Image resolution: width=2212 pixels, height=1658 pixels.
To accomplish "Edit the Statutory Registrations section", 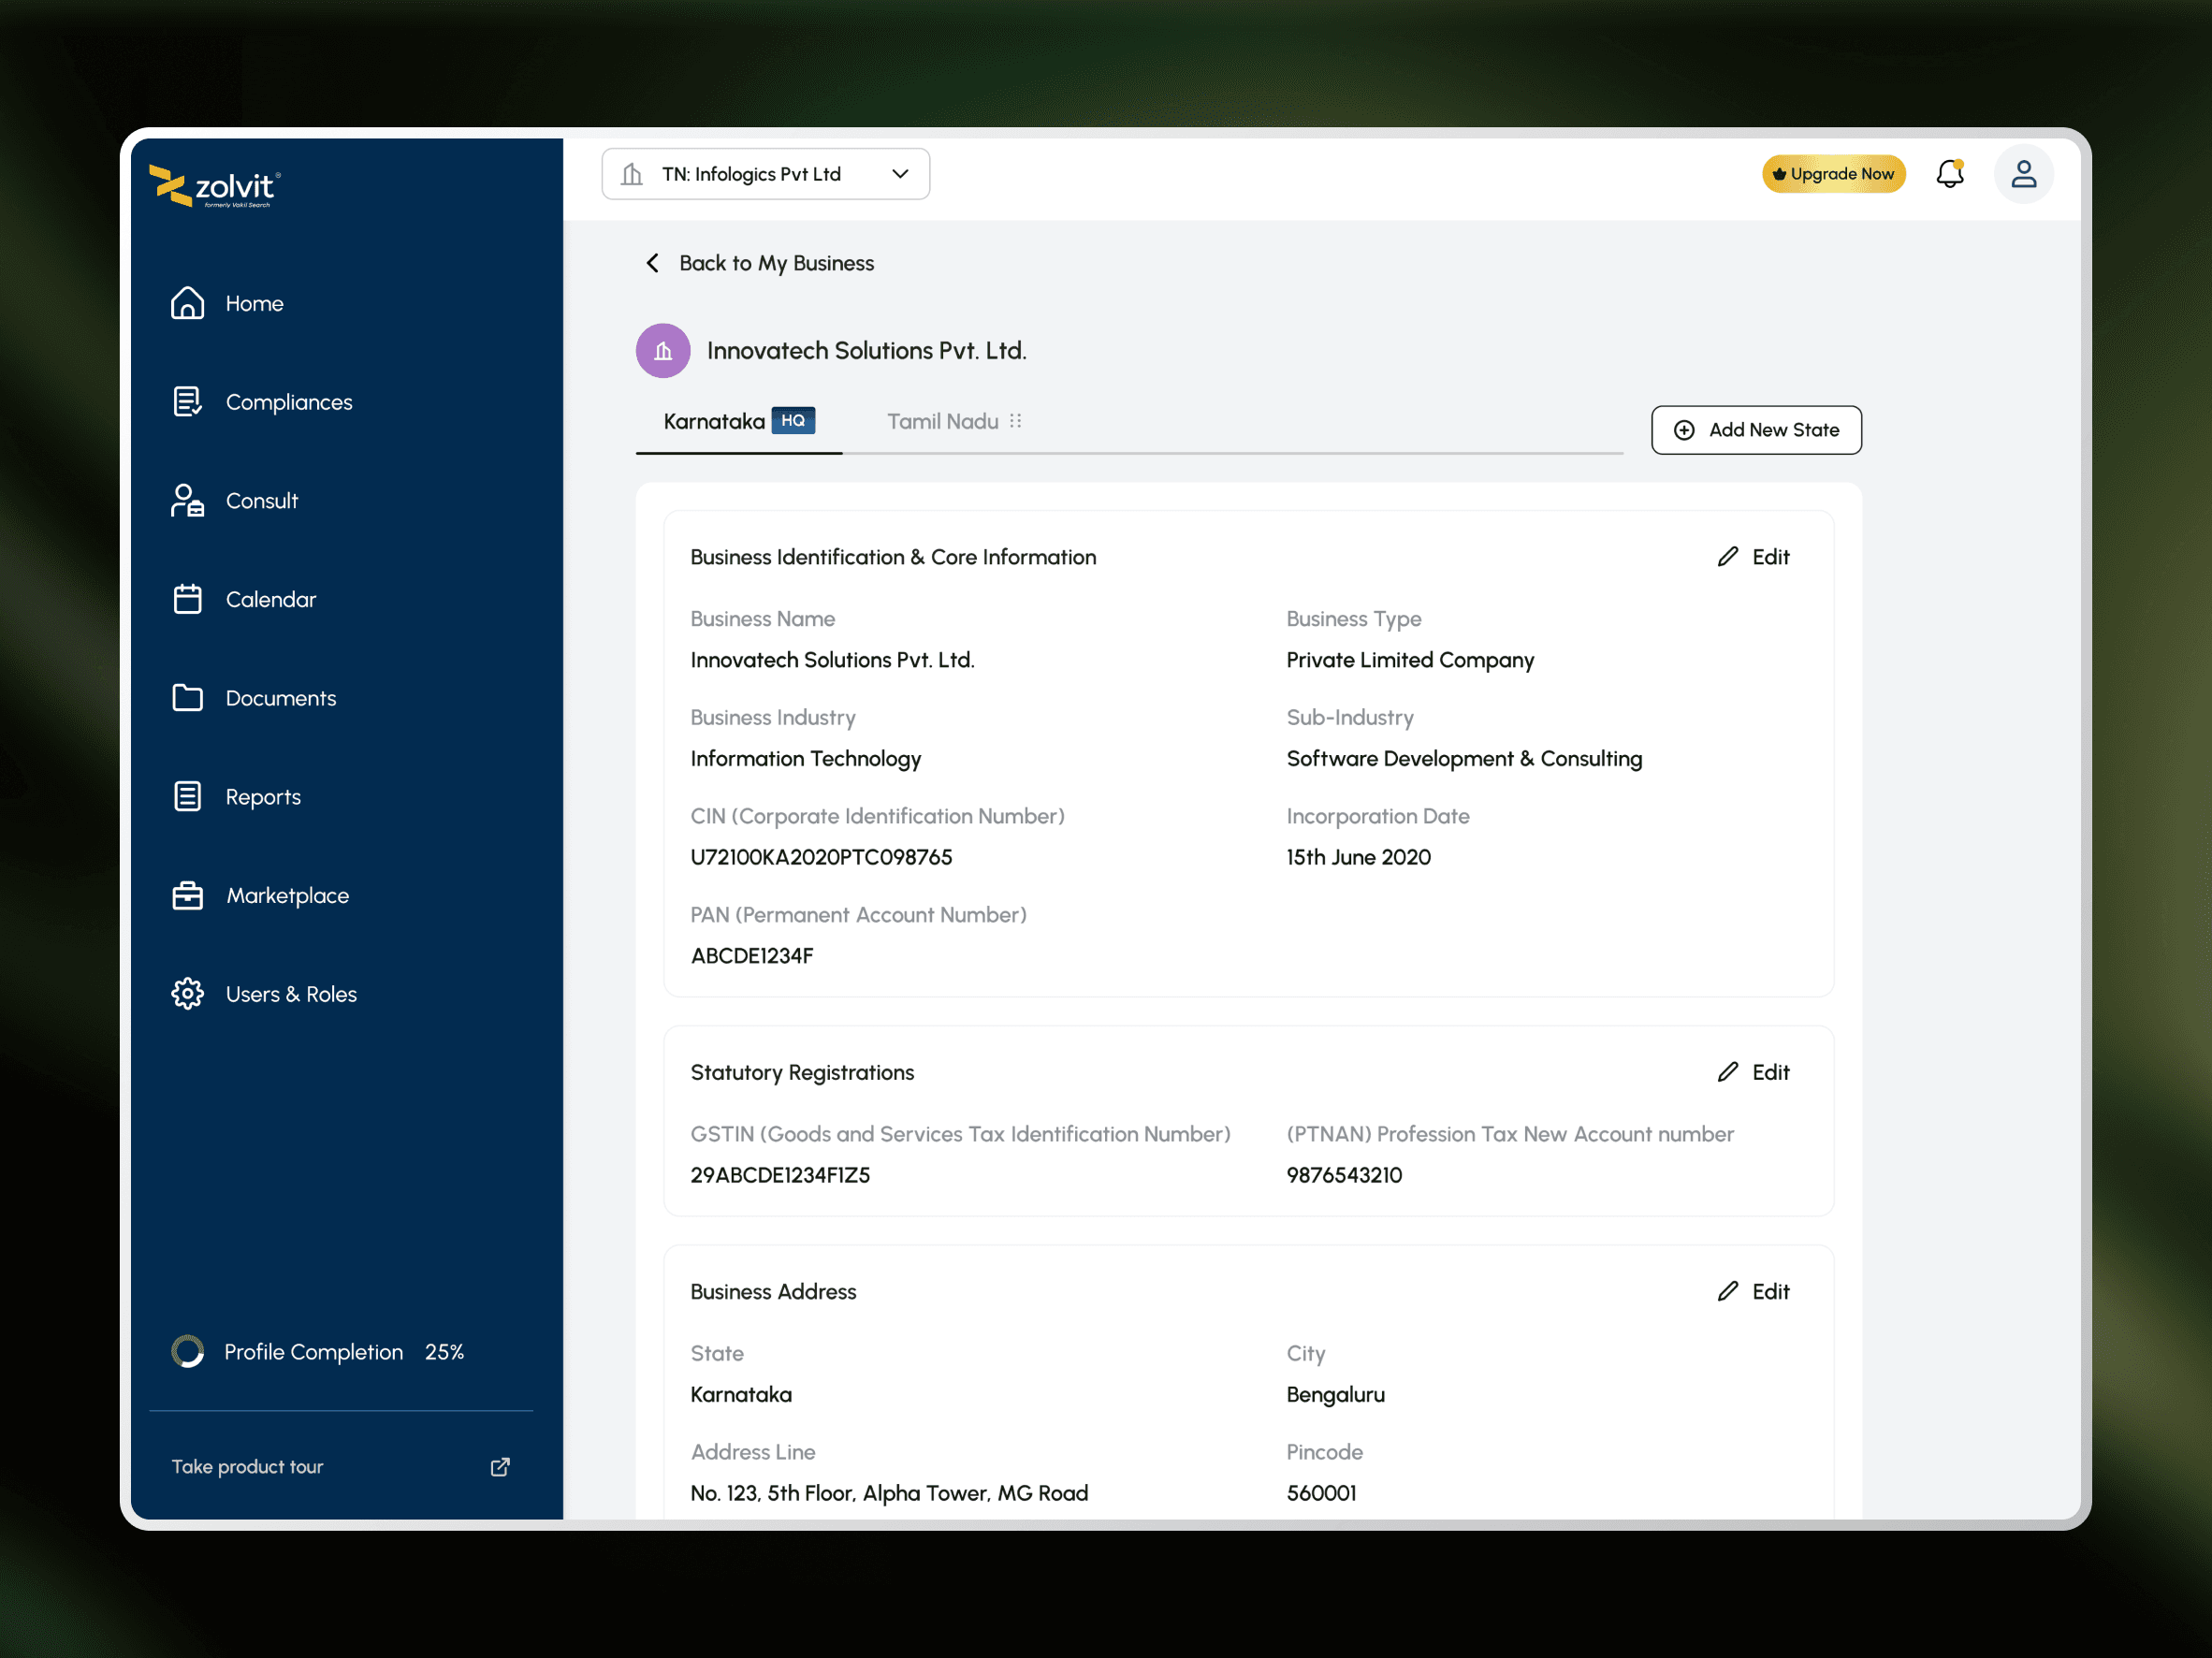I will (x=1754, y=1072).
